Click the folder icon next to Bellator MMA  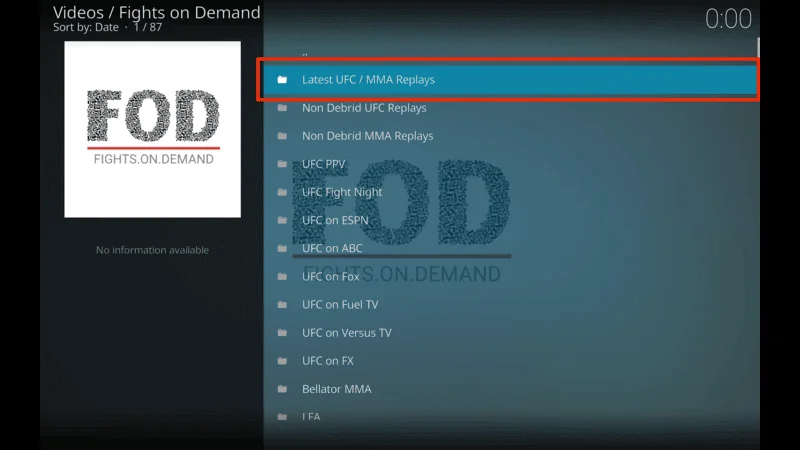282,389
